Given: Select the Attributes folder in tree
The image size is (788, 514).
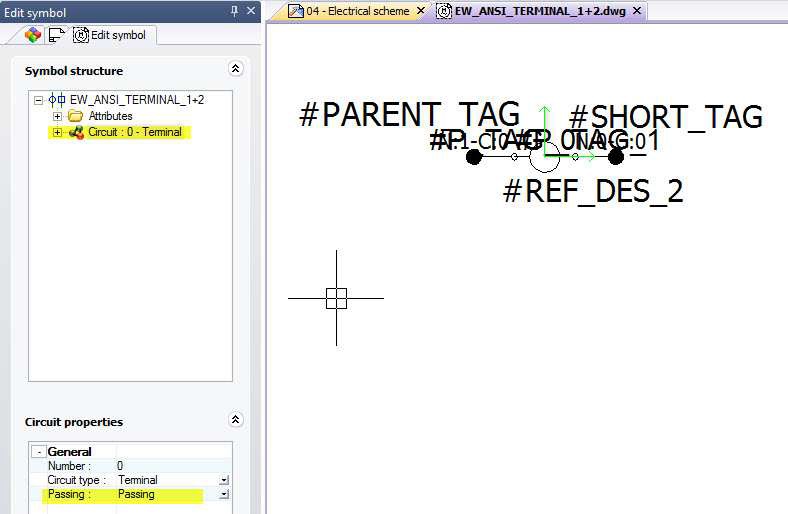Looking at the screenshot, I should [110, 116].
